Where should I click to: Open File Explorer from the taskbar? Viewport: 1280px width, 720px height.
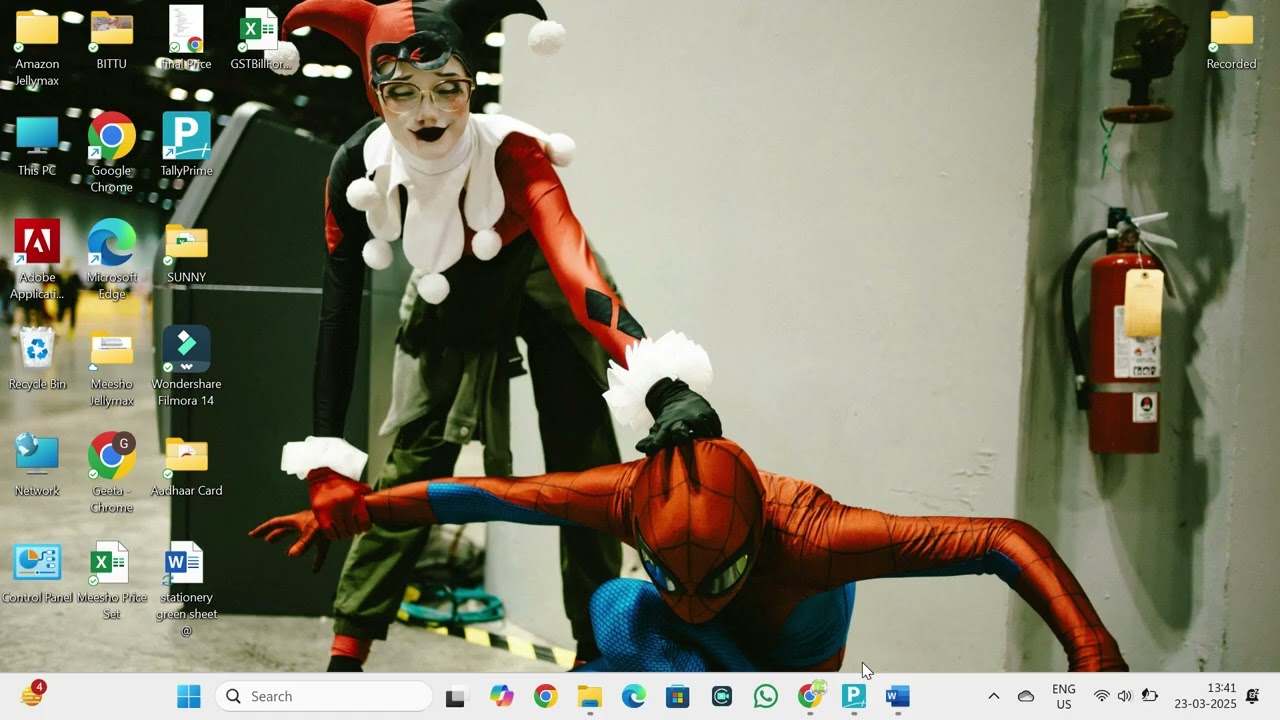(590, 696)
